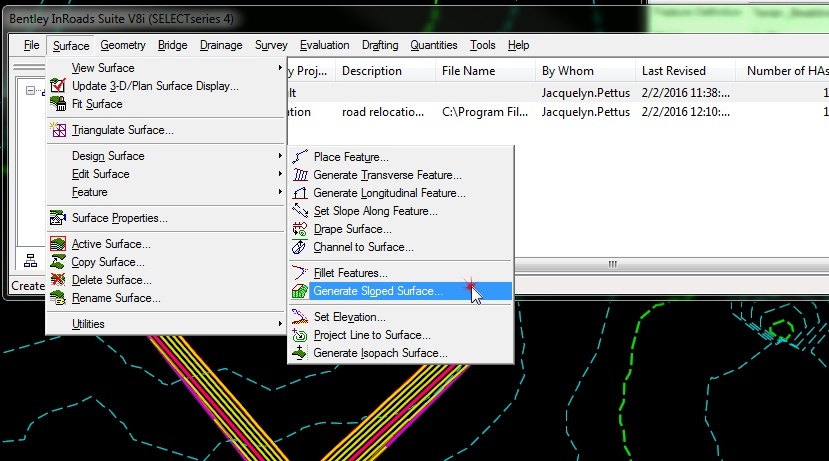This screenshot has height=461, width=829.
Task: Click the '2/2/2016 11:38:...' last revised cell
Action: pos(686,93)
